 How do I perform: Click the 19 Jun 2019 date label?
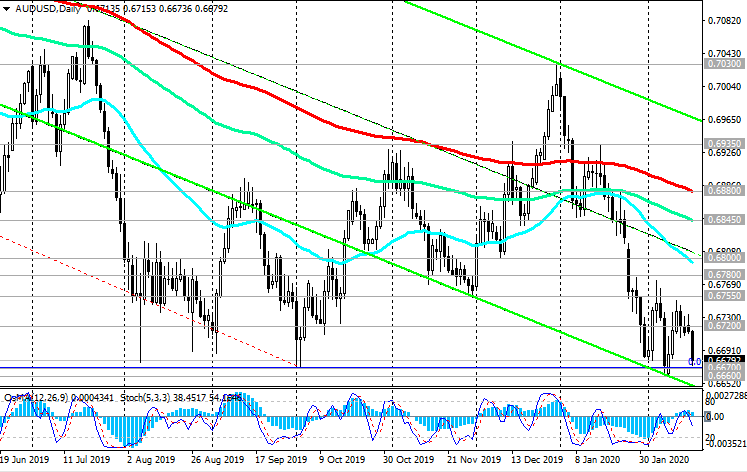point(24,460)
